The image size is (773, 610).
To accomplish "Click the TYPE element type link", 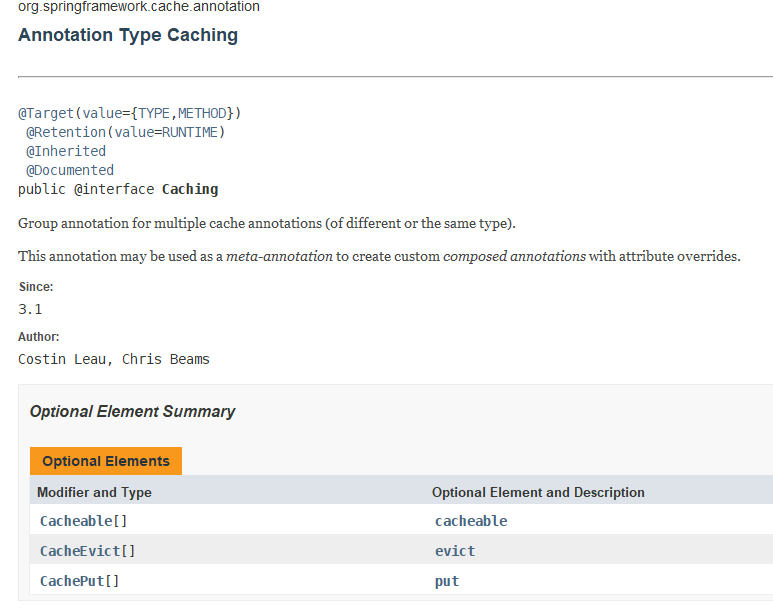I will [x=155, y=113].
